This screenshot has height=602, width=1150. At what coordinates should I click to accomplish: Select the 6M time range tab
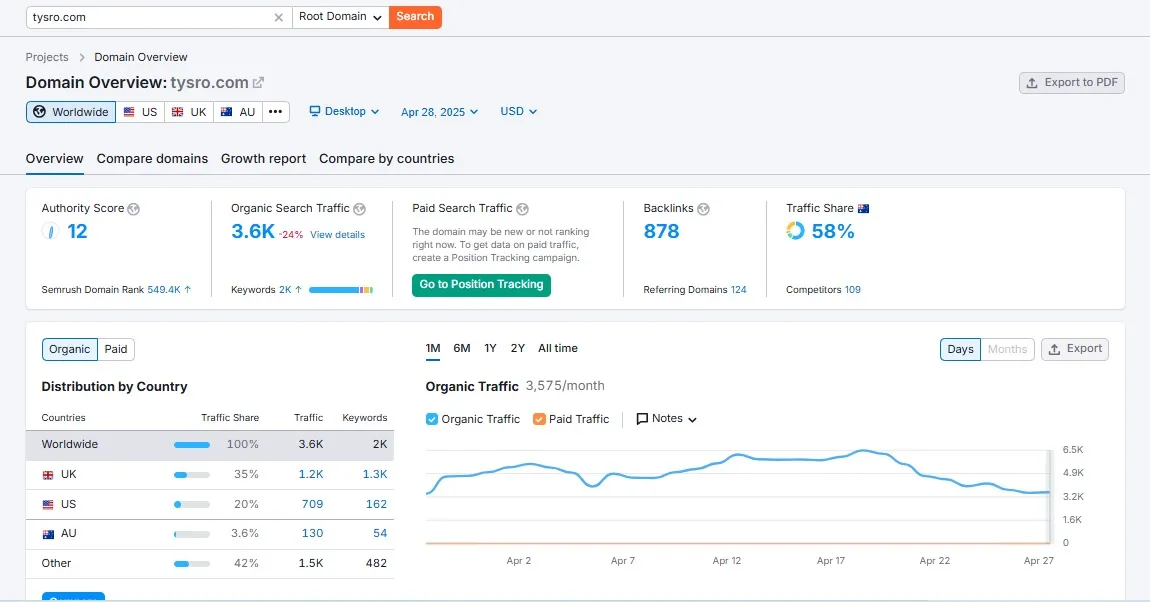[461, 348]
